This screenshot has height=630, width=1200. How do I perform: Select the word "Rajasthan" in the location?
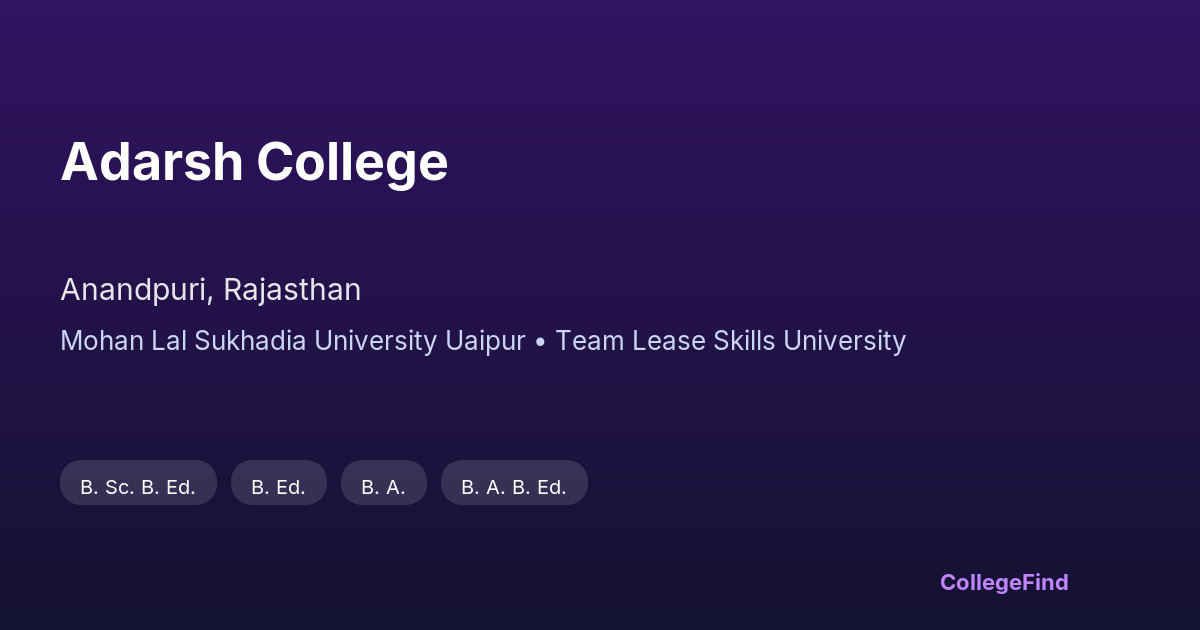(292, 290)
